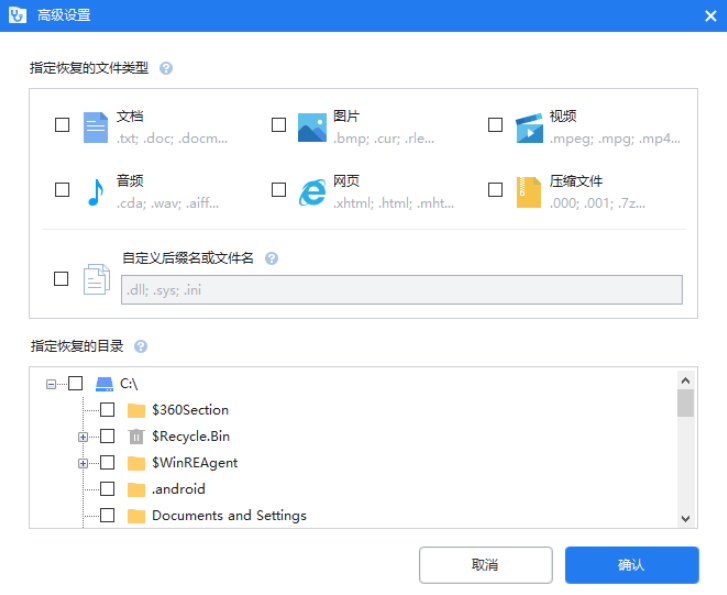The image size is (727, 595).
Task: Expand the $WinREAgent tree node
Action: coord(83,463)
